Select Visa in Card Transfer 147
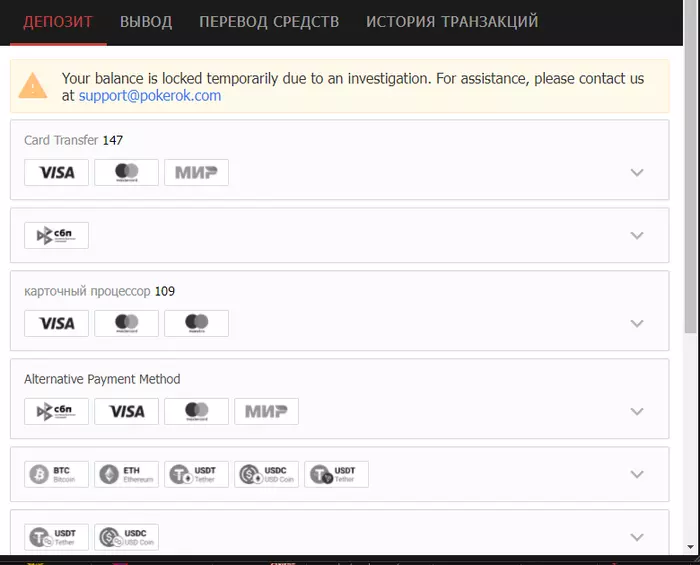700x565 pixels. click(57, 172)
